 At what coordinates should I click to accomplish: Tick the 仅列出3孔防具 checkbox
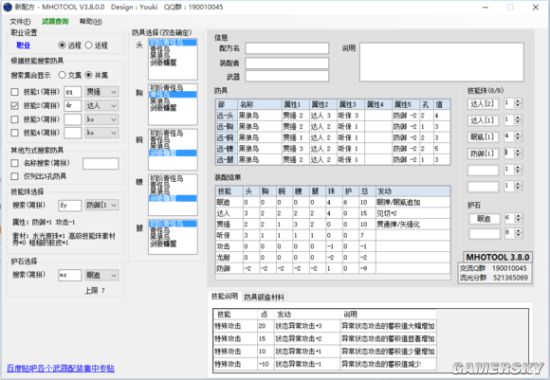click(x=15, y=176)
